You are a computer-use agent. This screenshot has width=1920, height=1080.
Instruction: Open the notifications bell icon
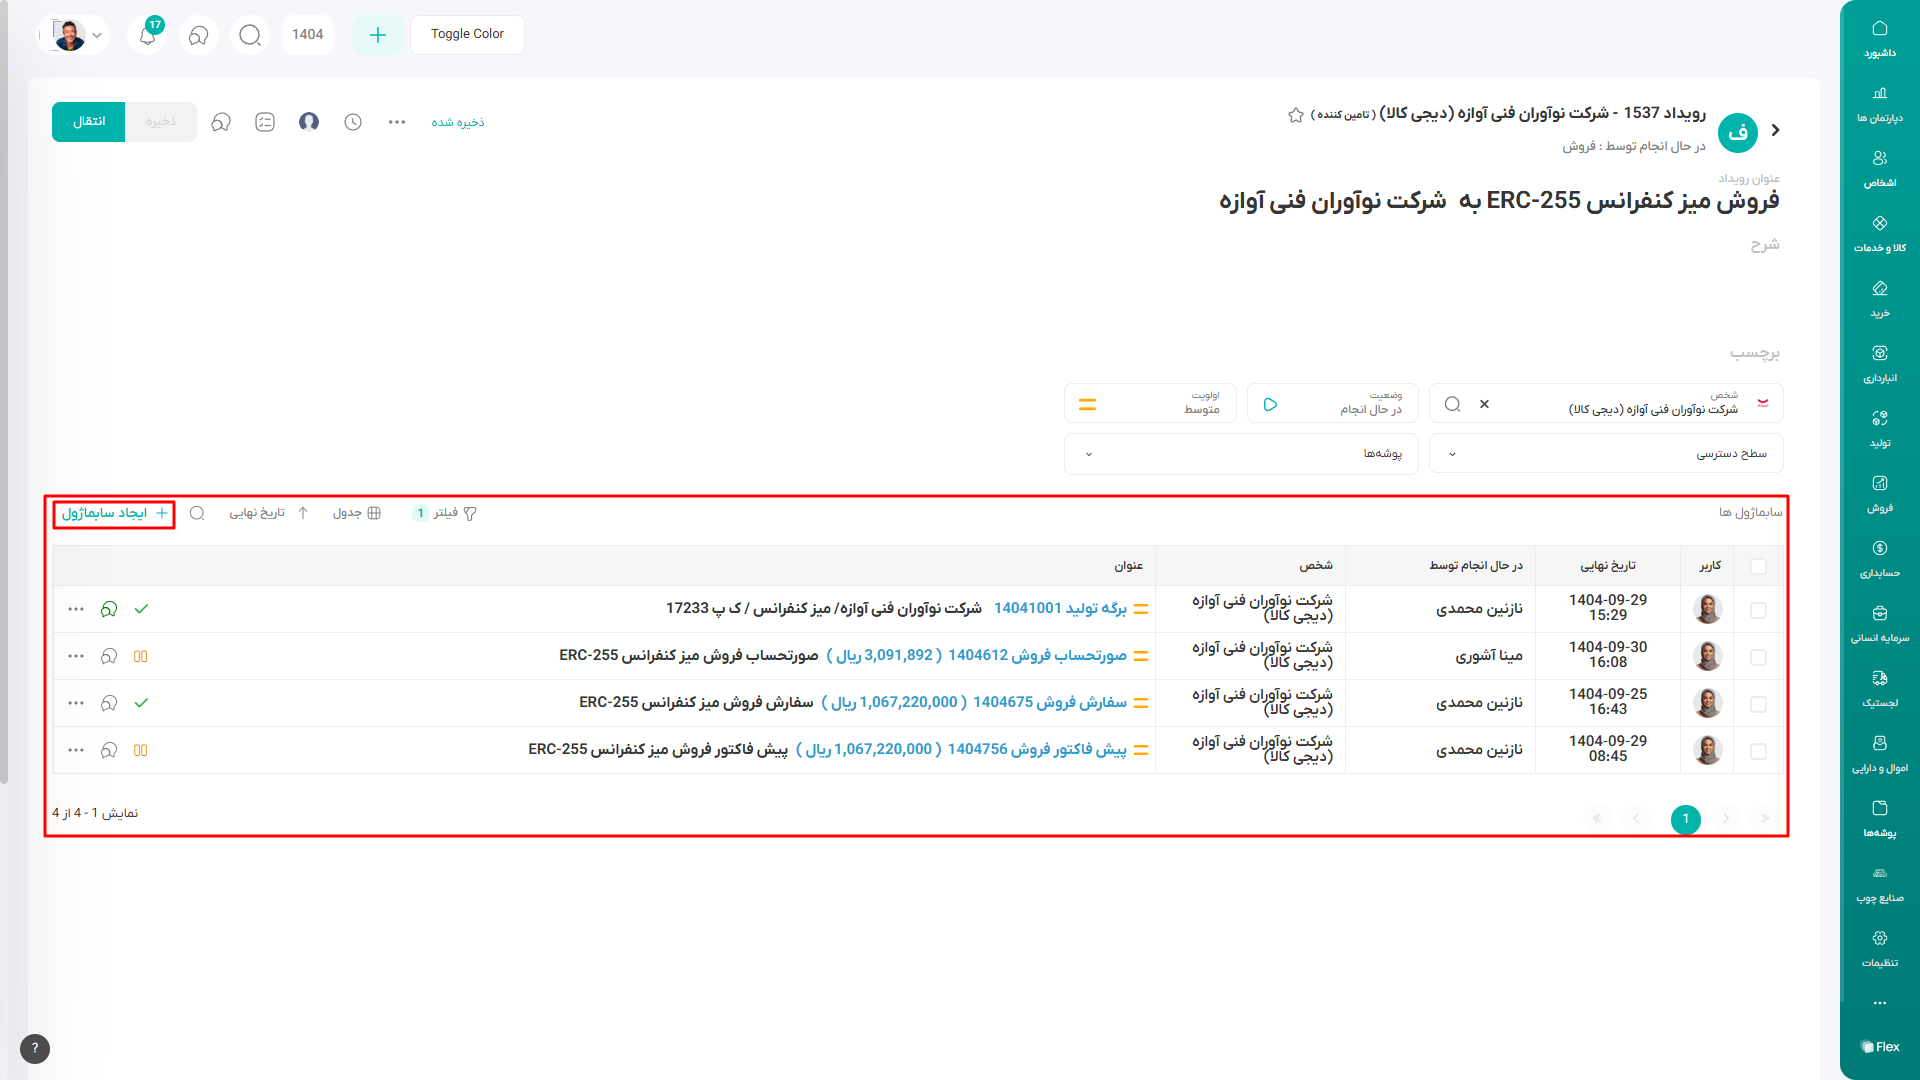tap(147, 36)
